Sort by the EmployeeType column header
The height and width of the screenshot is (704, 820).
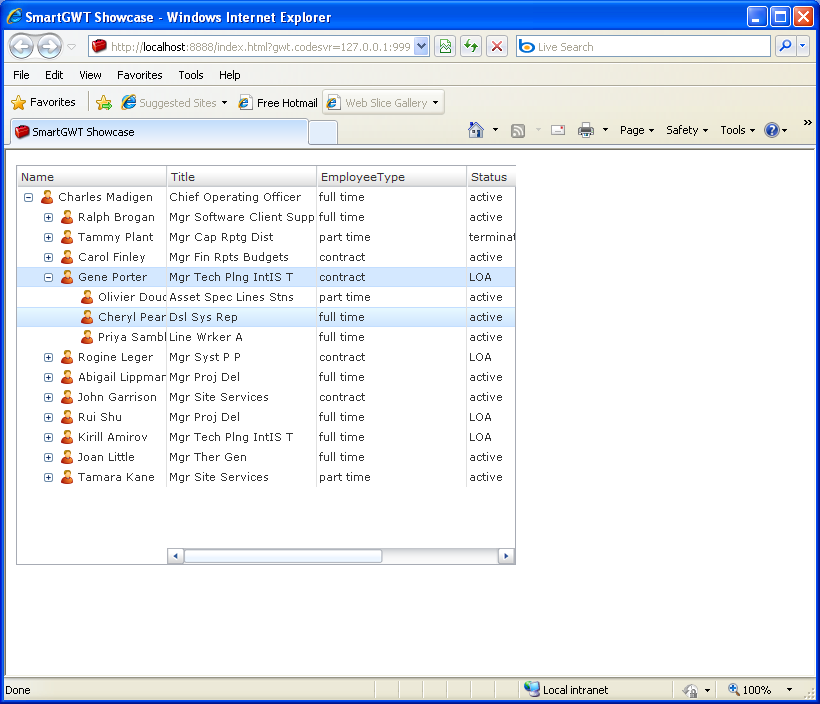click(x=391, y=177)
